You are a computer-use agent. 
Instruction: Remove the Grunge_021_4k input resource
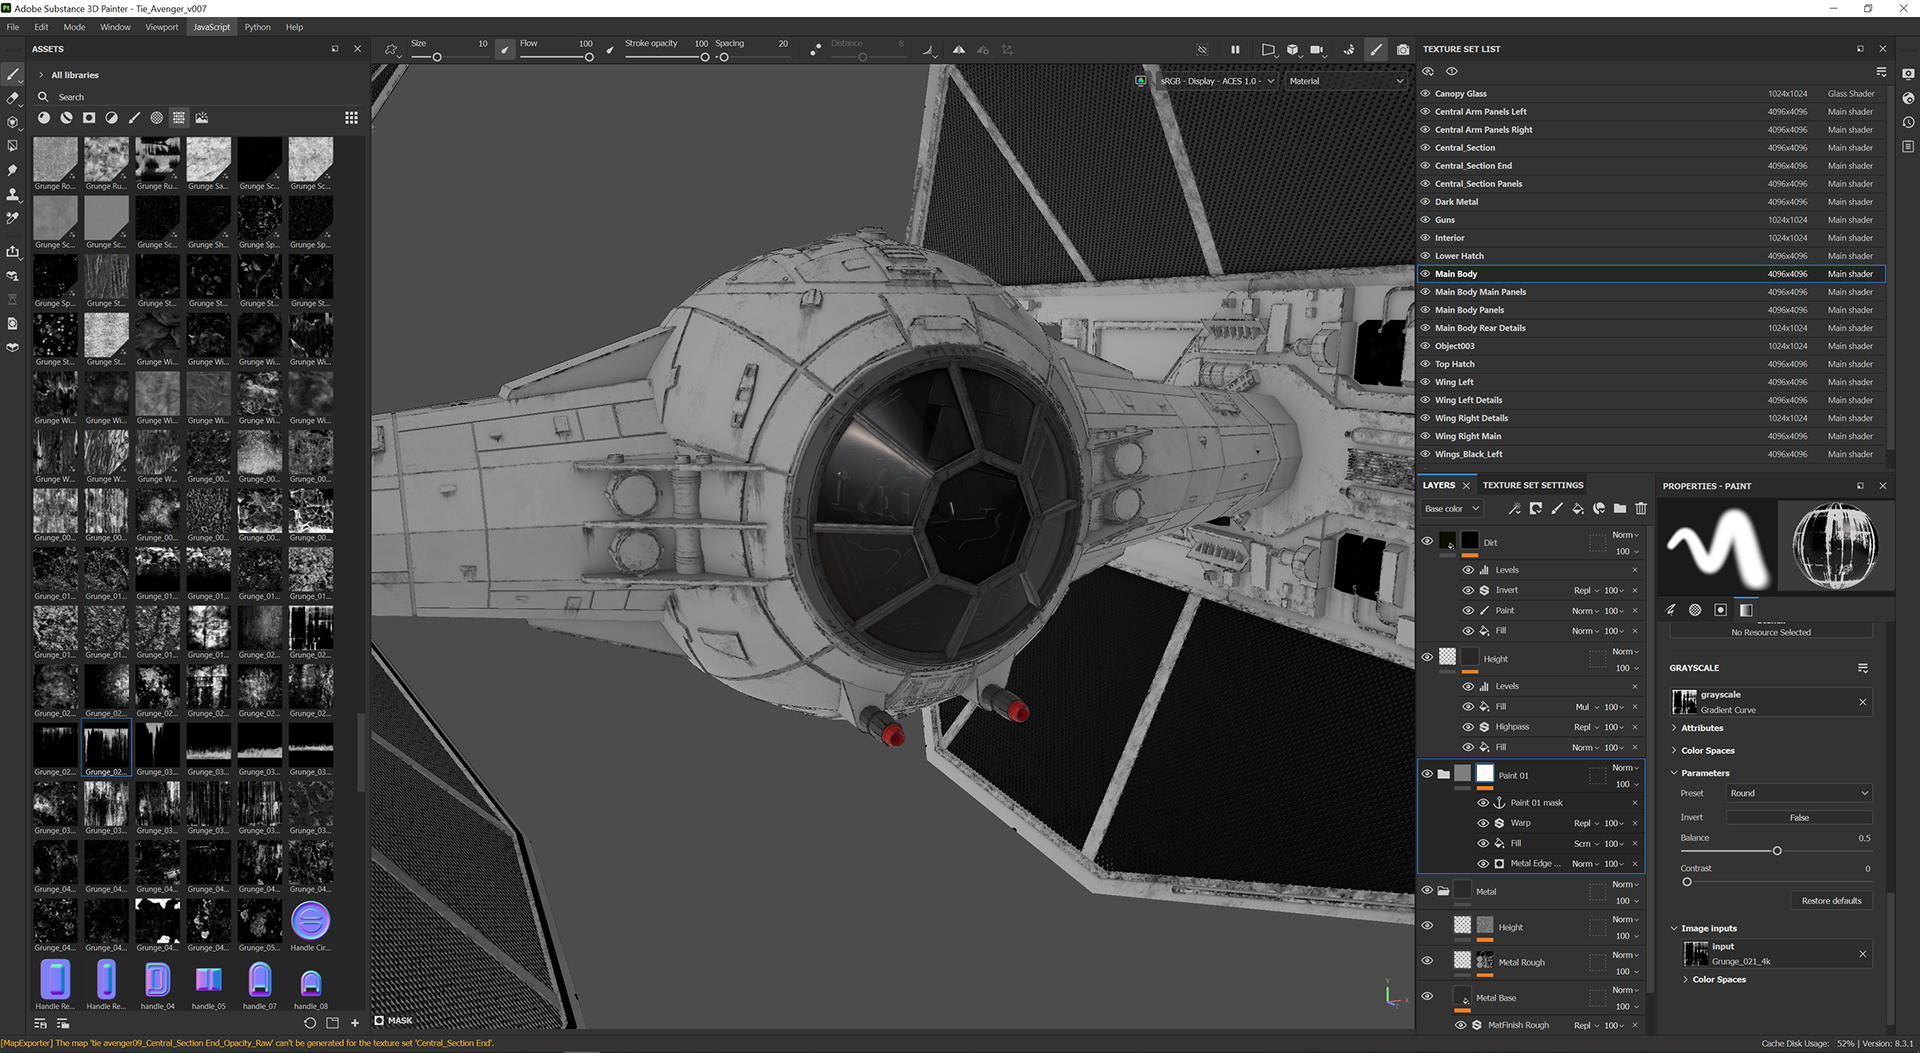pyautogui.click(x=1862, y=954)
